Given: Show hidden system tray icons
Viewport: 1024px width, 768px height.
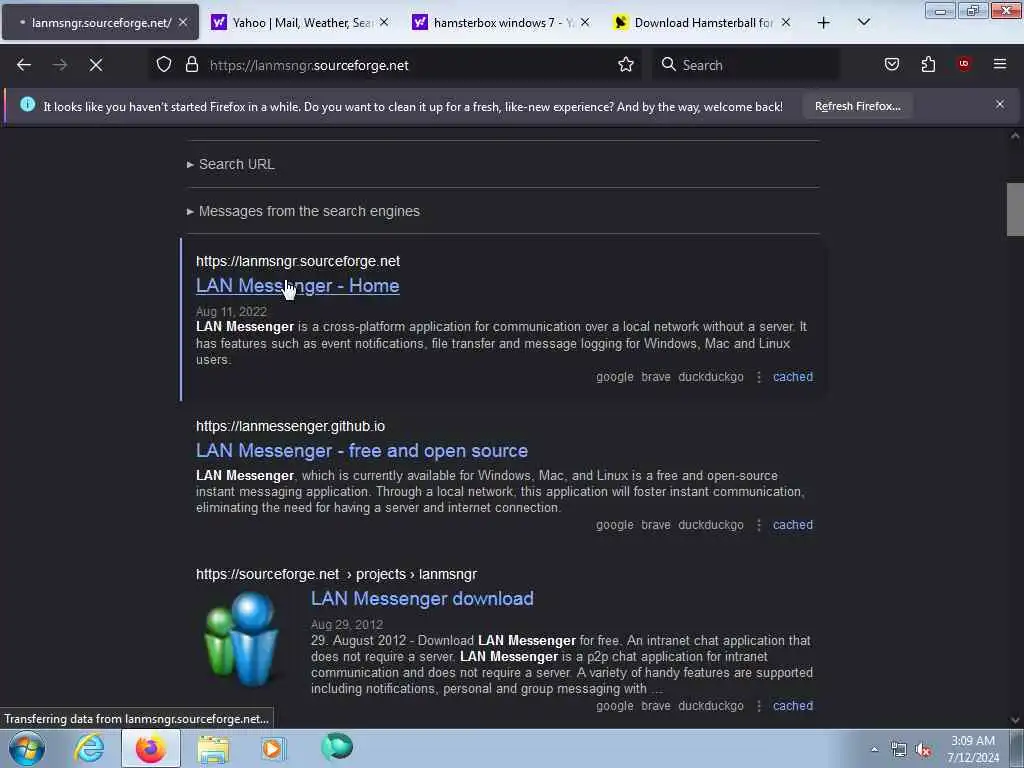Looking at the screenshot, I should pos(874,749).
